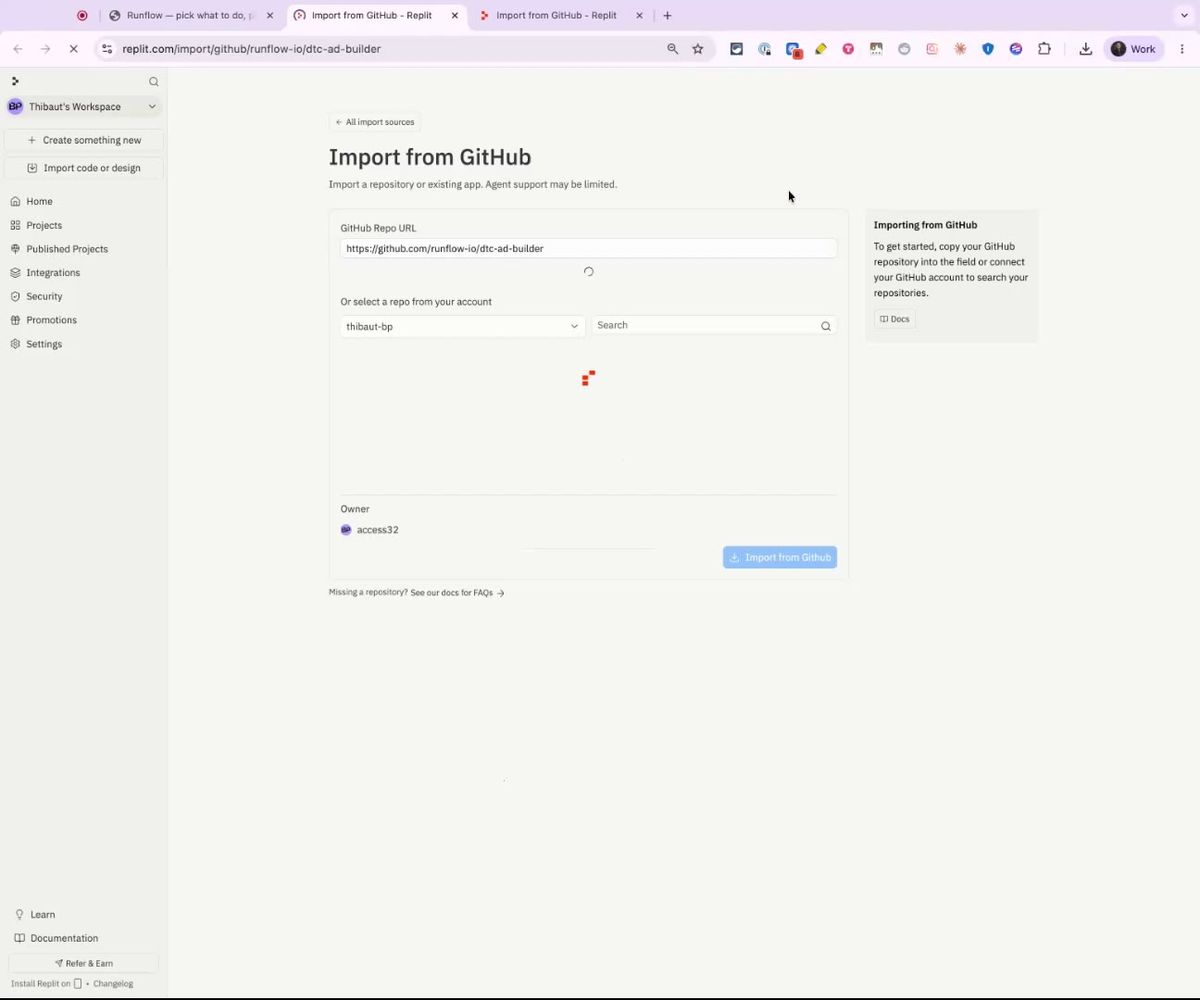The width and height of the screenshot is (1200, 1000).
Task: Open the tab search chevron
Action: coord(1185,15)
